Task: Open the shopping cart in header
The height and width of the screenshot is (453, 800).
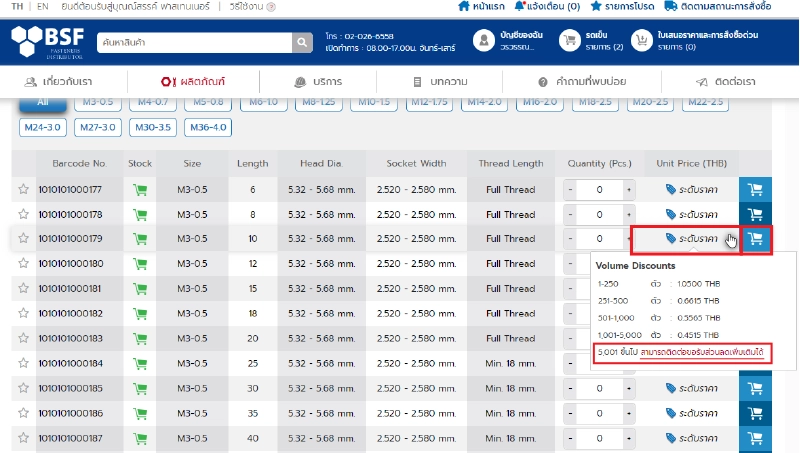Action: pyautogui.click(x=571, y=41)
